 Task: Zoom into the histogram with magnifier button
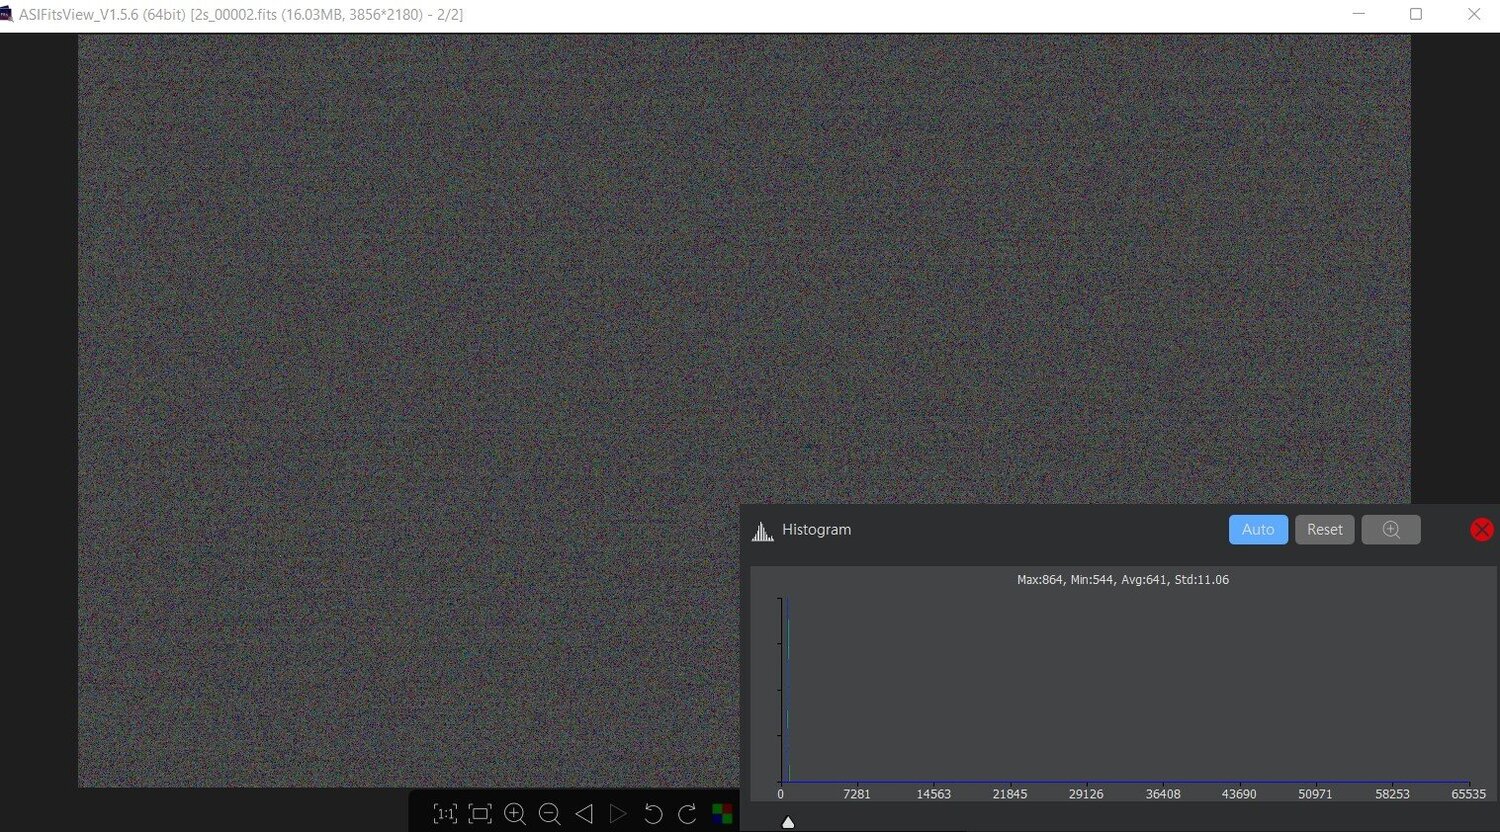(x=1391, y=530)
